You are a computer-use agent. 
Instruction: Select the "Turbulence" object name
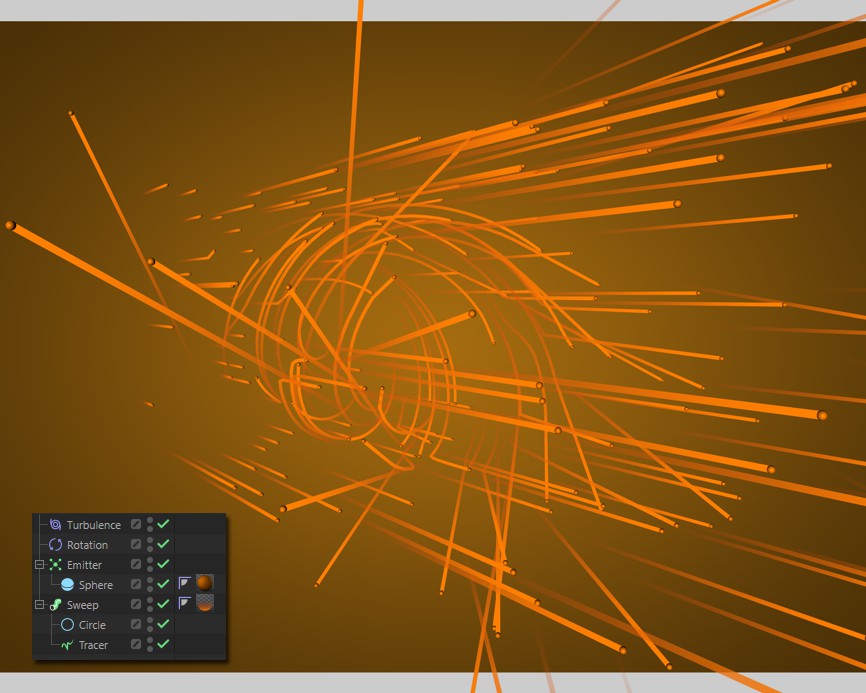[93, 525]
